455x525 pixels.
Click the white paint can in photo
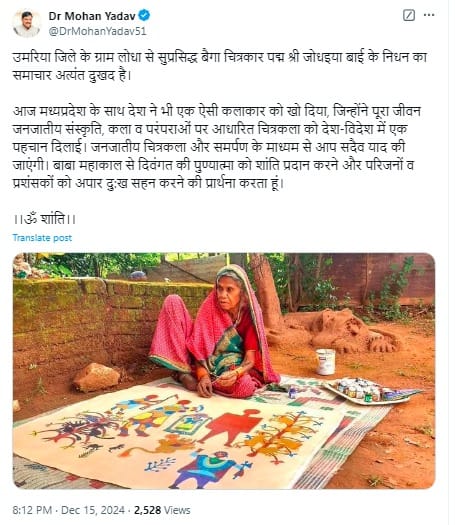click(325, 362)
